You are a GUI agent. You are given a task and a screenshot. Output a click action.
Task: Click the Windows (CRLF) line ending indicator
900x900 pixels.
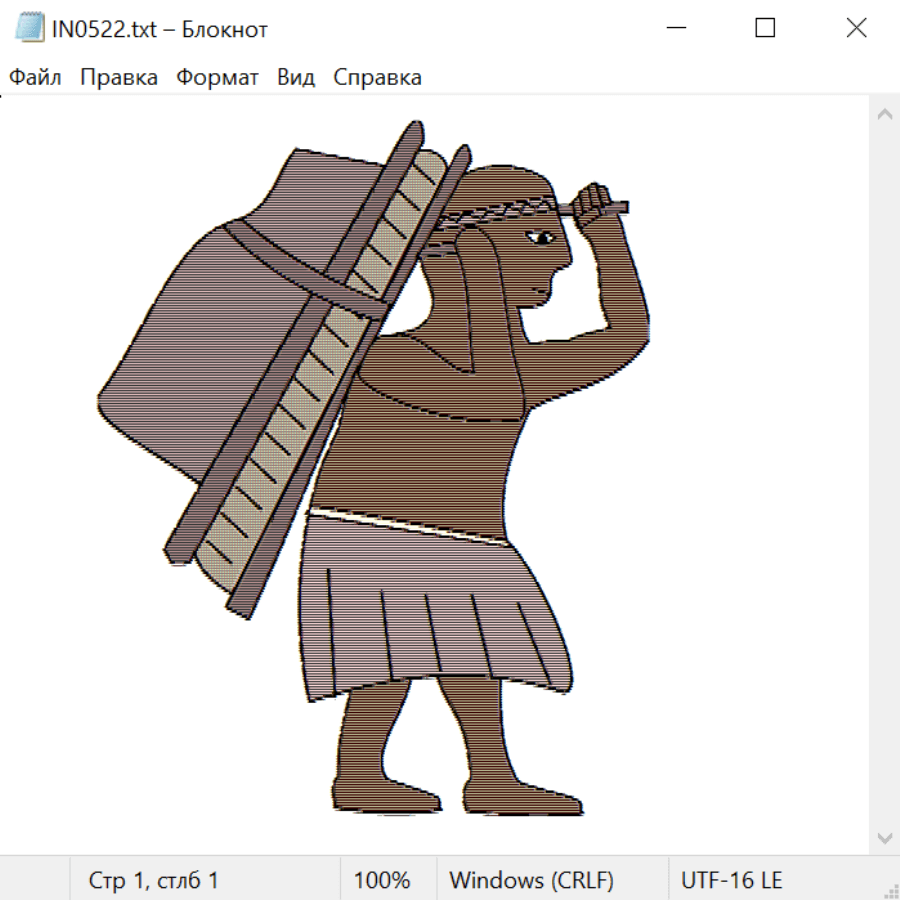(531, 881)
